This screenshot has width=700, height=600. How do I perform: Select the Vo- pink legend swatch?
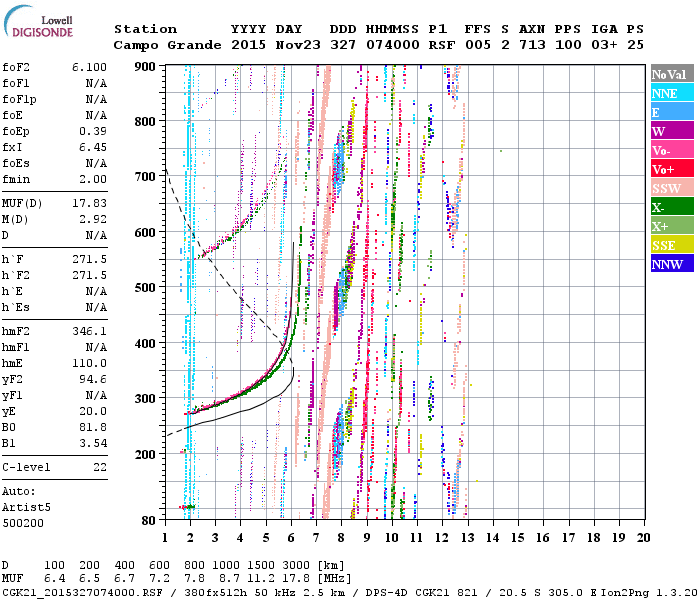(672, 150)
